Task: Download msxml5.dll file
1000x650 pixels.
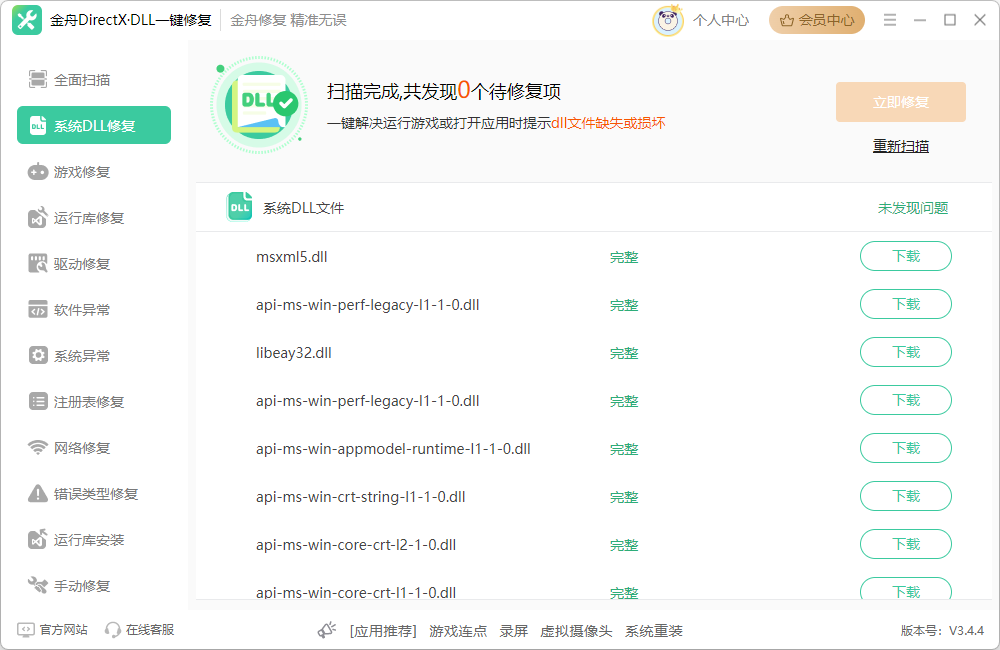Action: (x=905, y=257)
